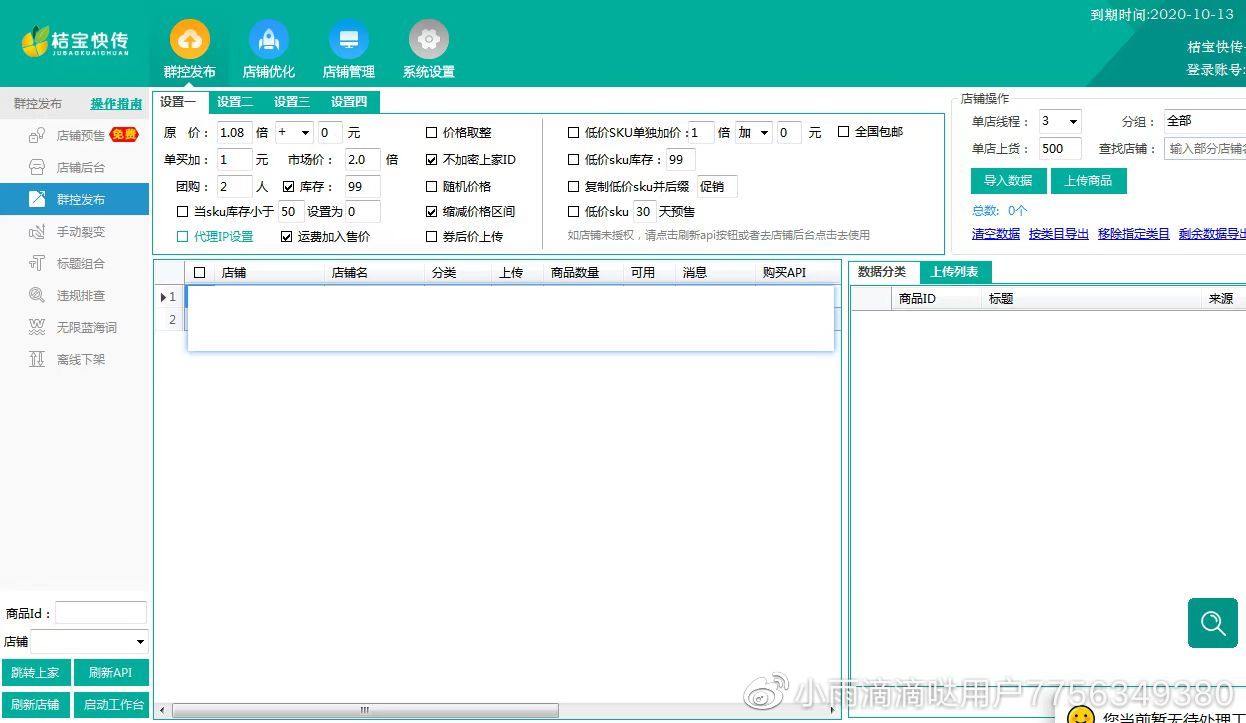Toggle the 全国包邮 checkbox
The height and width of the screenshot is (723, 1246).
point(843,132)
